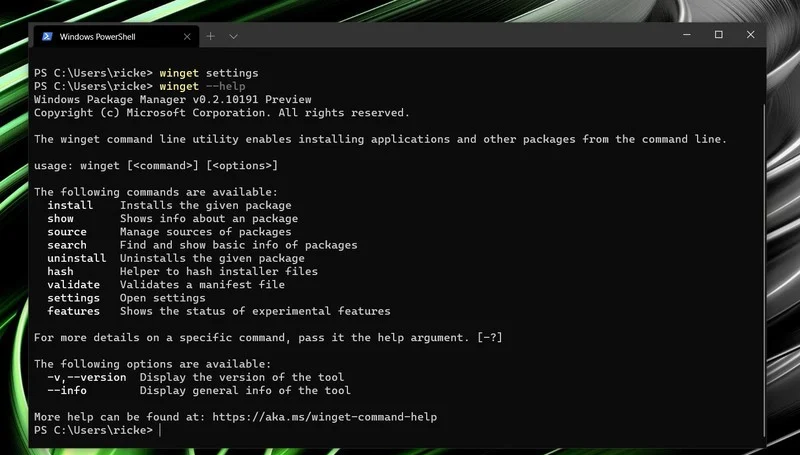Click the 'search' command in the list
Screen dimensions: 800x455
click(67, 245)
